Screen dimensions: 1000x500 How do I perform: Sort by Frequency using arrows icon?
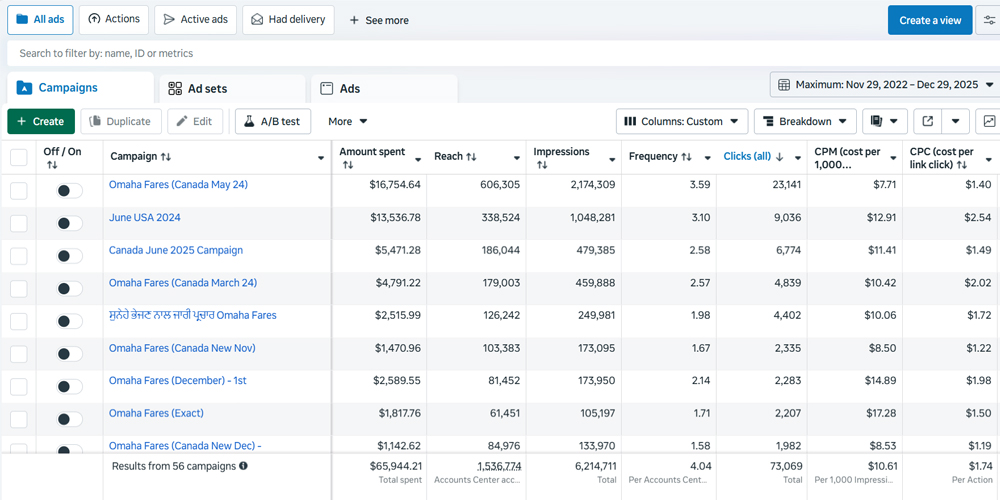tap(687, 157)
